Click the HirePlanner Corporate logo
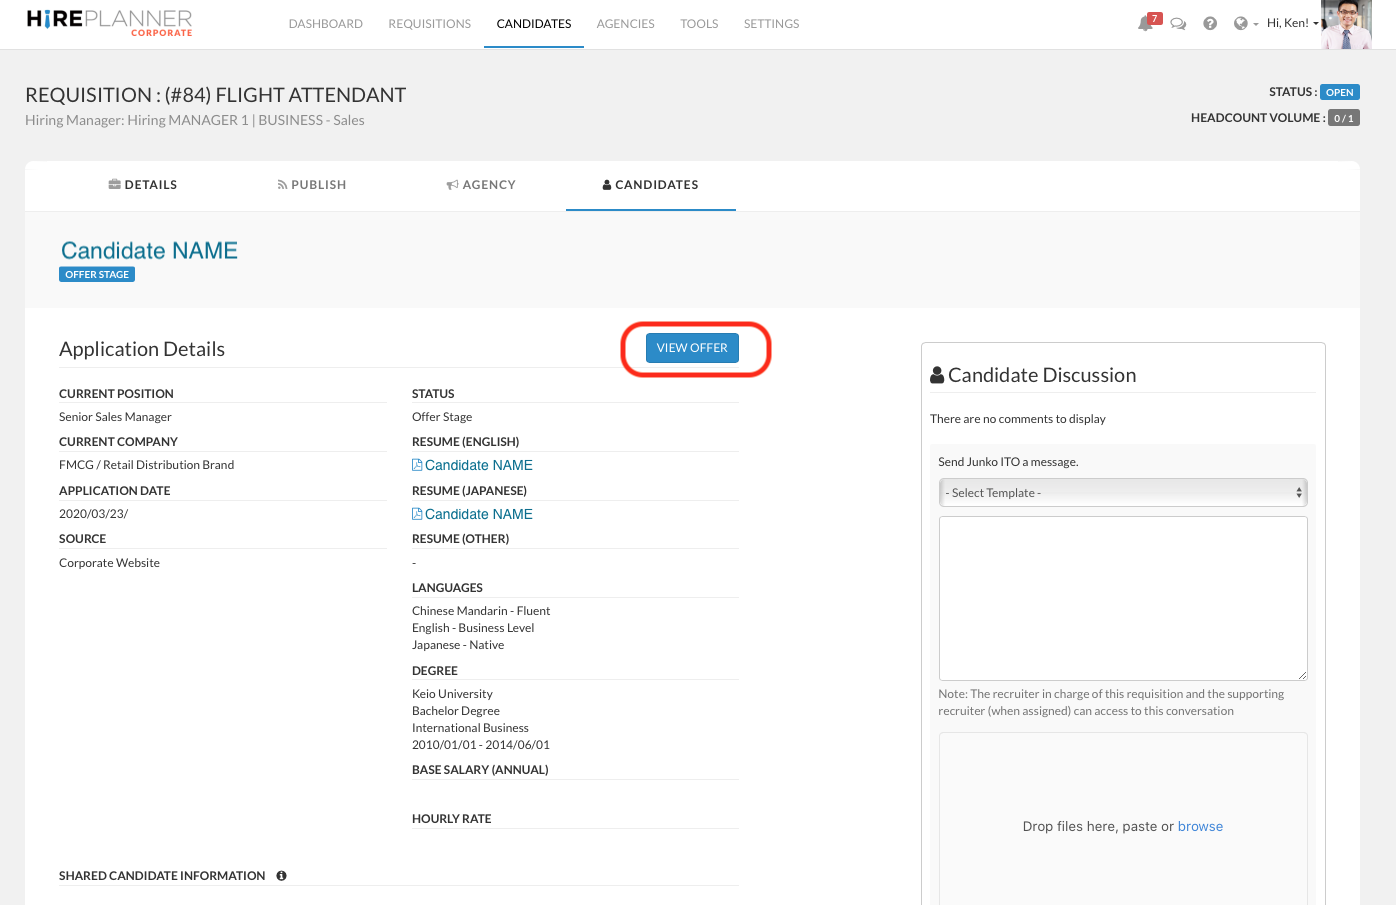Viewport: 1396px width, 905px height. 110,23
